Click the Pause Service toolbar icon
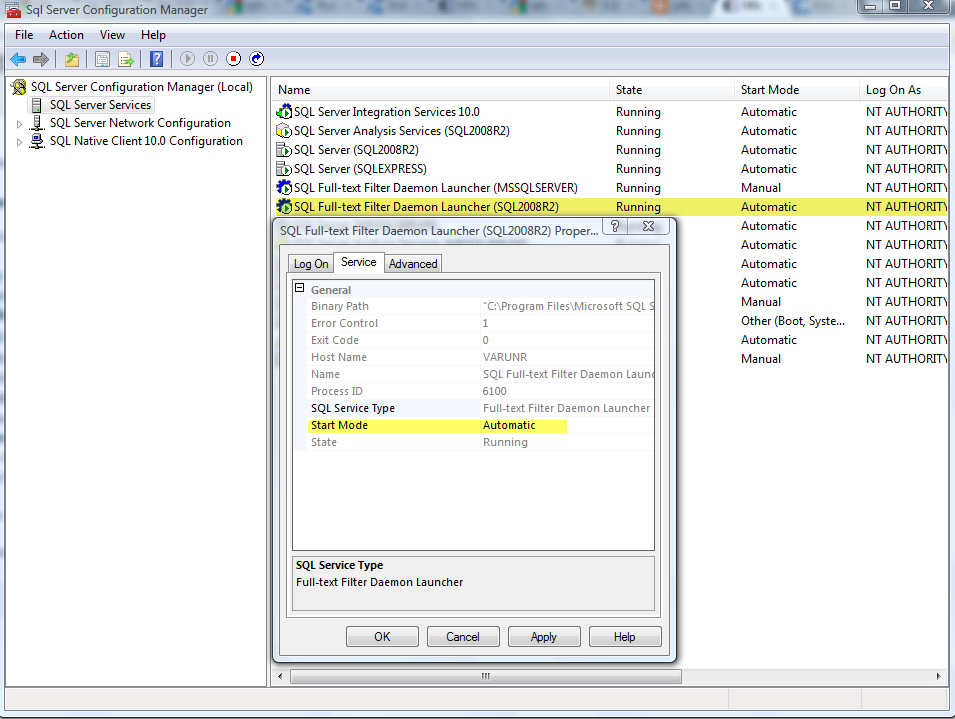This screenshot has width=955, height=719. 211,58
